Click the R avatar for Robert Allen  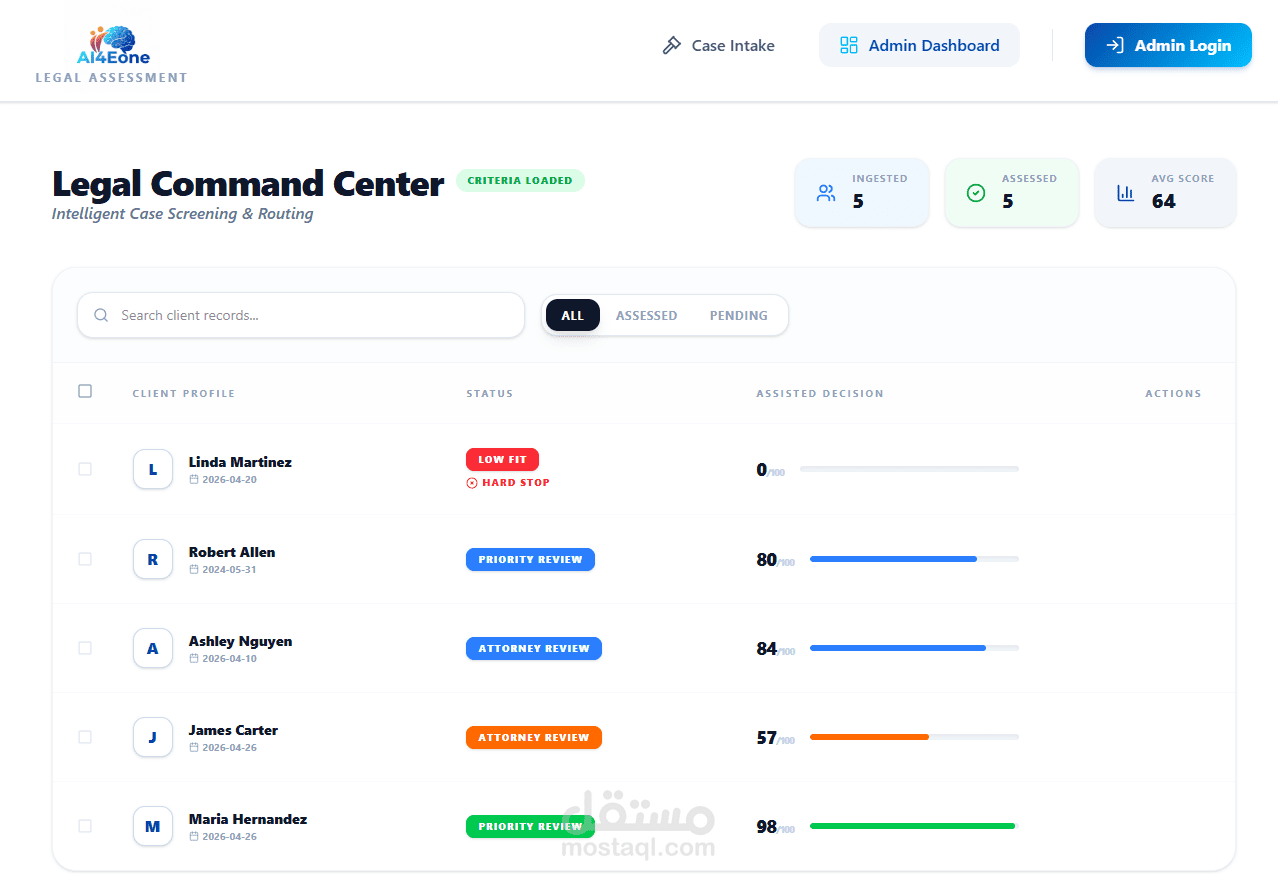point(153,559)
